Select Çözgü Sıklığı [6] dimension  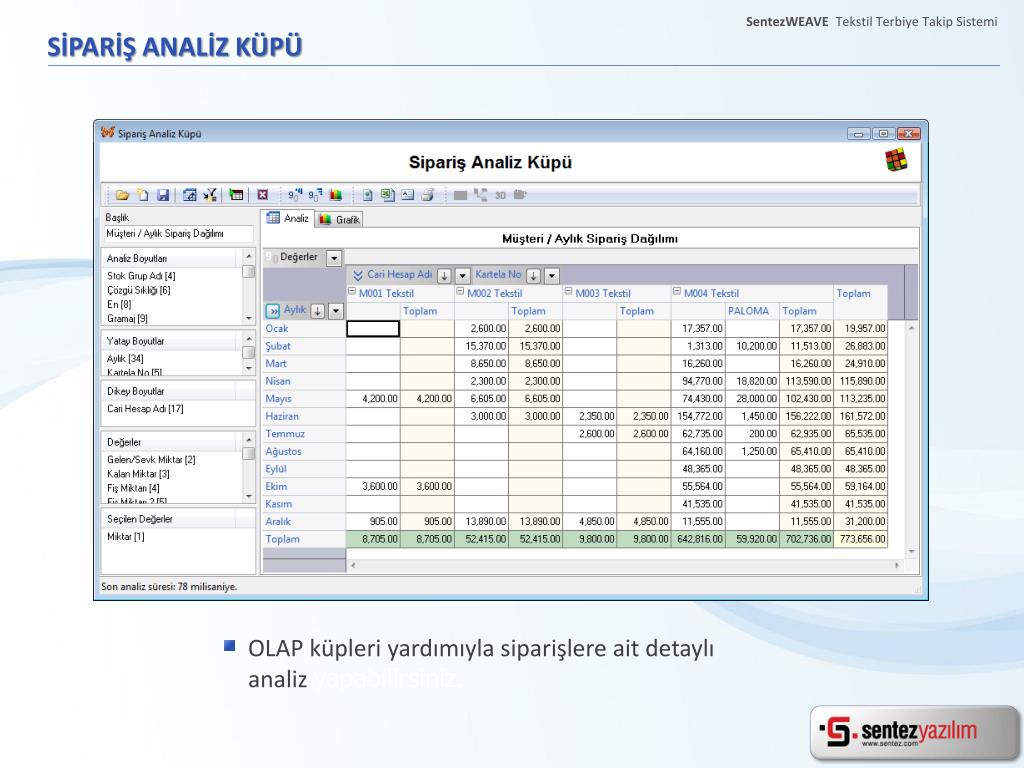click(138, 290)
